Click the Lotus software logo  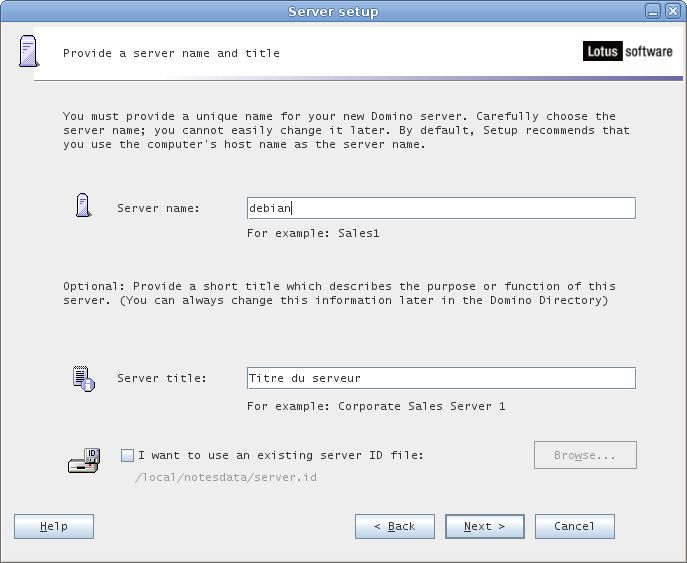tap(628, 52)
